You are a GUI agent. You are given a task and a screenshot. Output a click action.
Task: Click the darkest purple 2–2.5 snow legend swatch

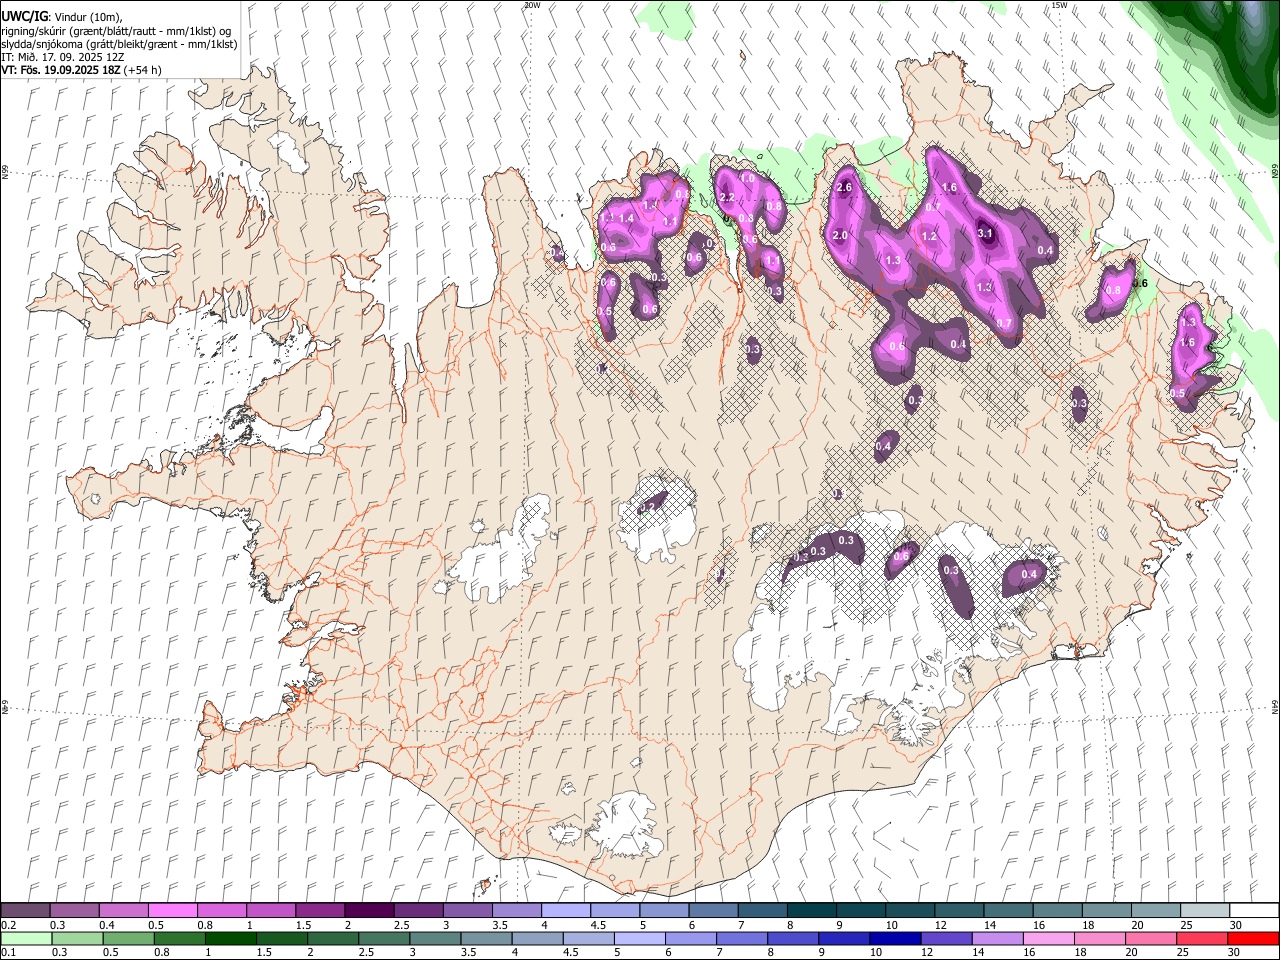coord(369,911)
